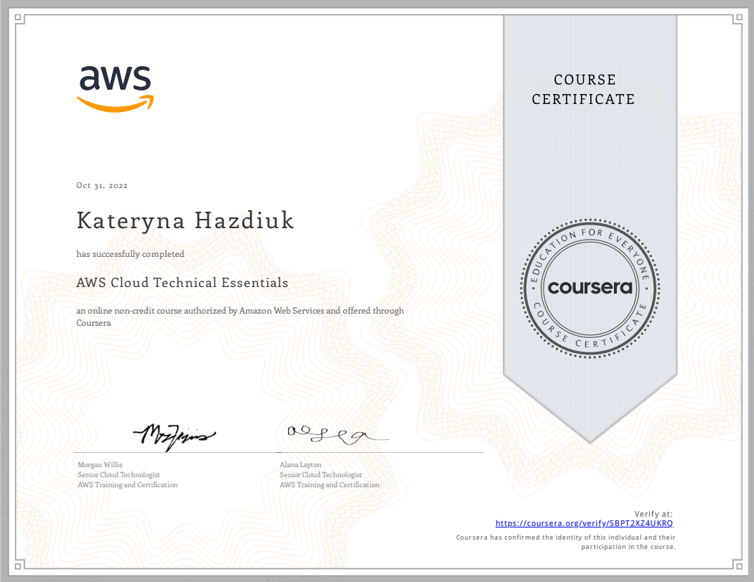Viewport: 754px width, 582px height.
Task: Click the text 'has successfully completed'
Action: click(x=130, y=254)
